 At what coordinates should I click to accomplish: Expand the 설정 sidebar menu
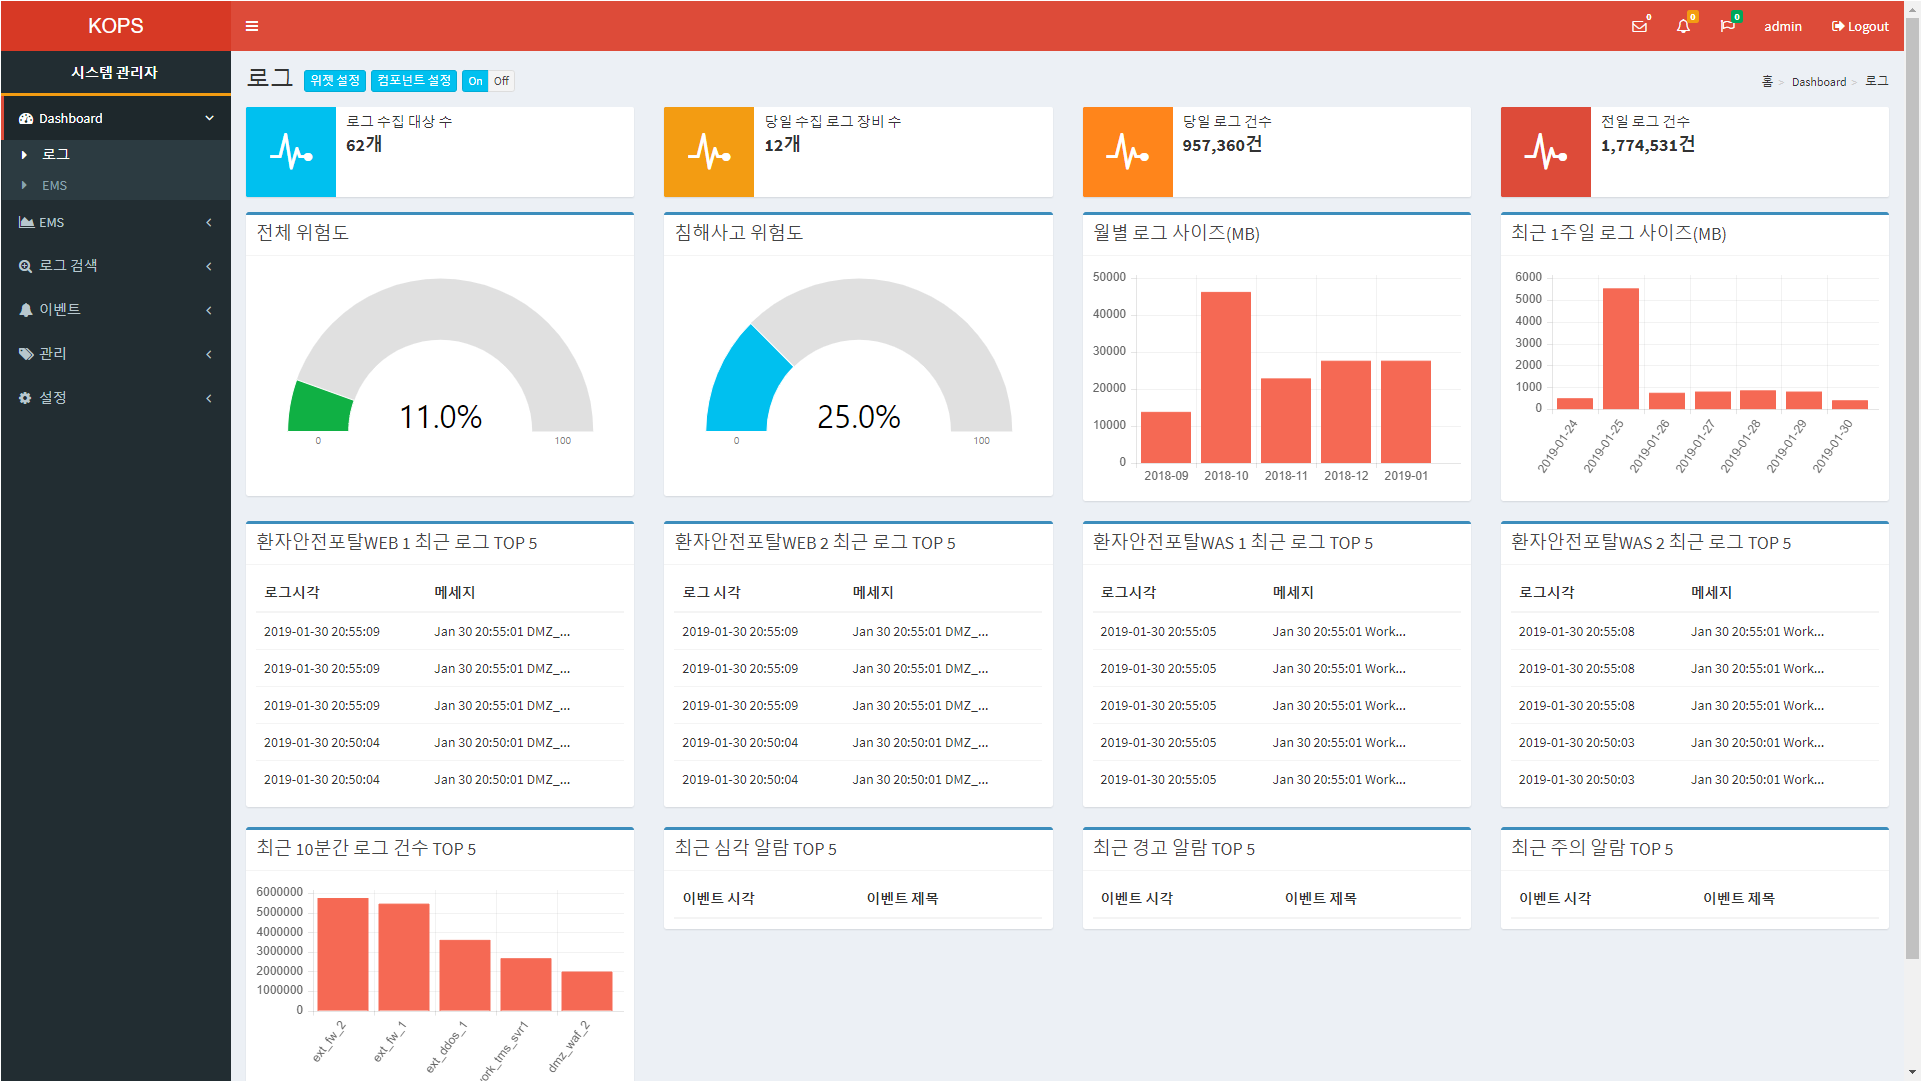click(x=115, y=398)
